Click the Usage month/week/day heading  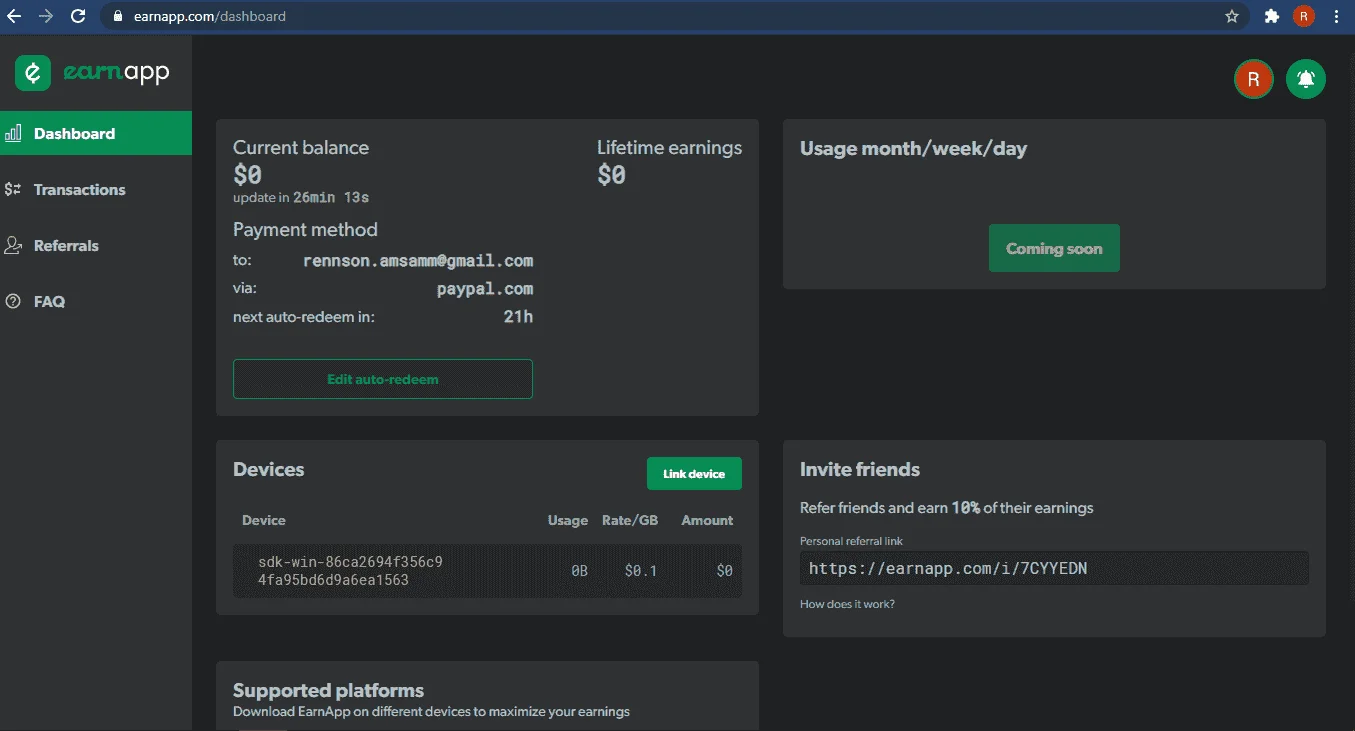coord(913,148)
